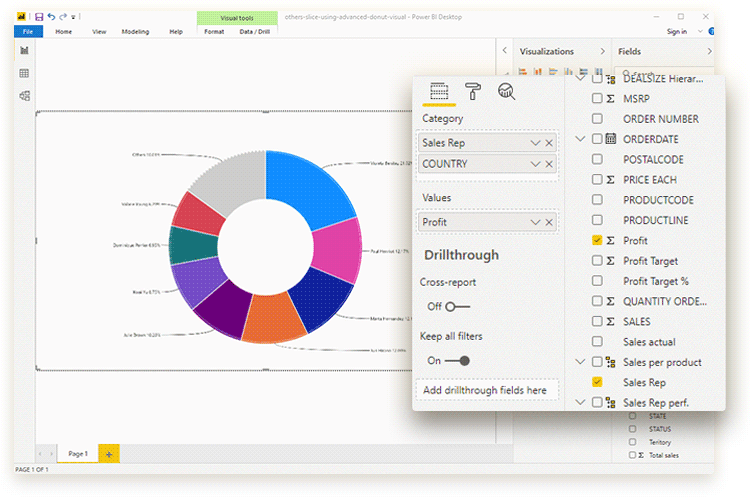This screenshot has height=500, width=750.
Task: Open the Profit value dropdown arrow
Action: coord(535,222)
